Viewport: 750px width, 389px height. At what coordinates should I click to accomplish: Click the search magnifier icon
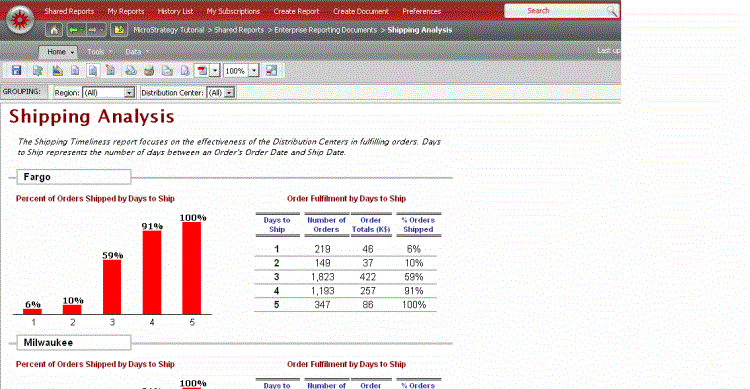click(611, 11)
